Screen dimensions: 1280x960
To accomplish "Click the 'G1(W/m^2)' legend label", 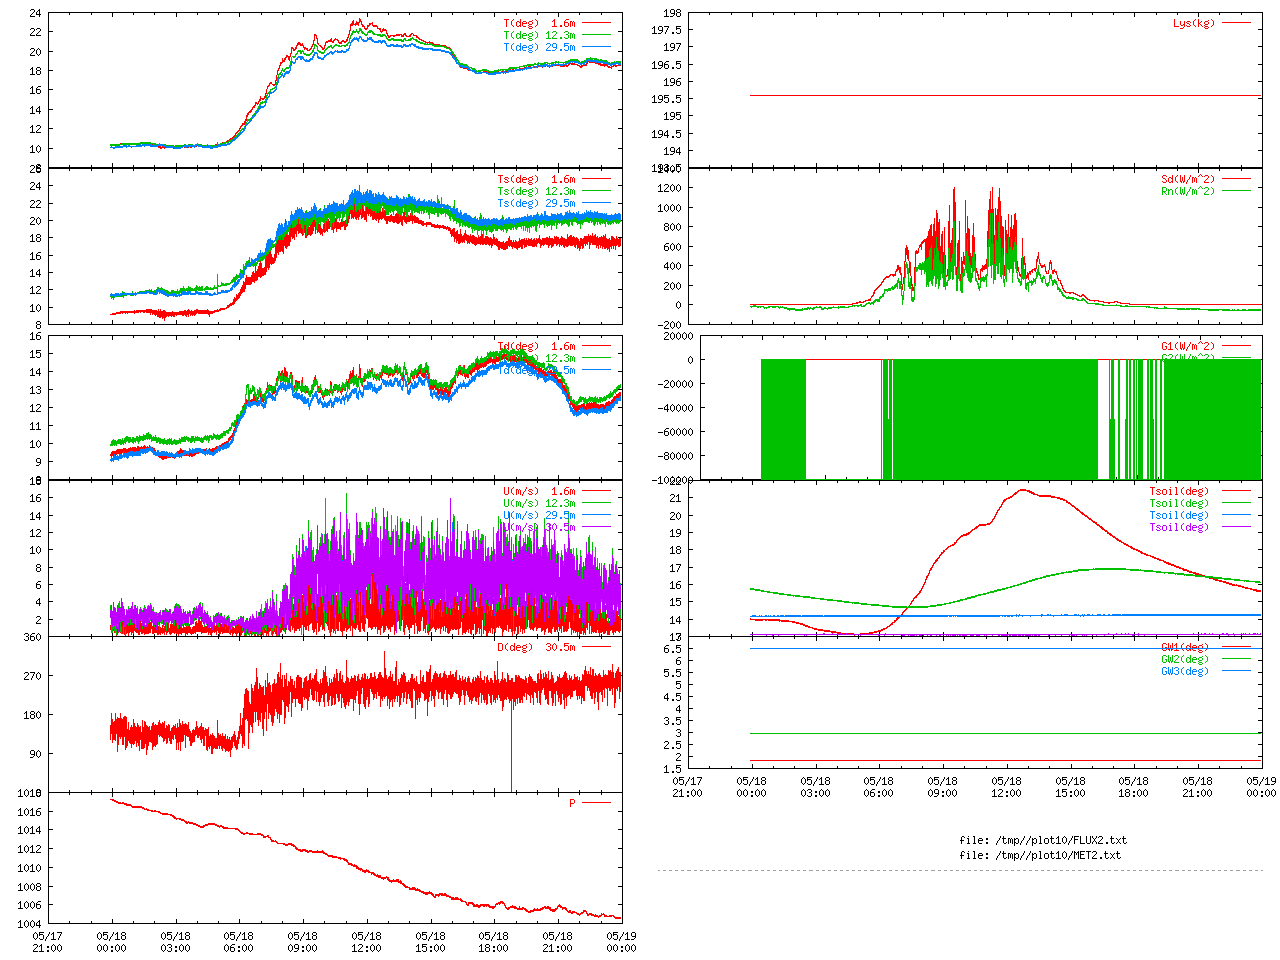I will (x=1188, y=346).
